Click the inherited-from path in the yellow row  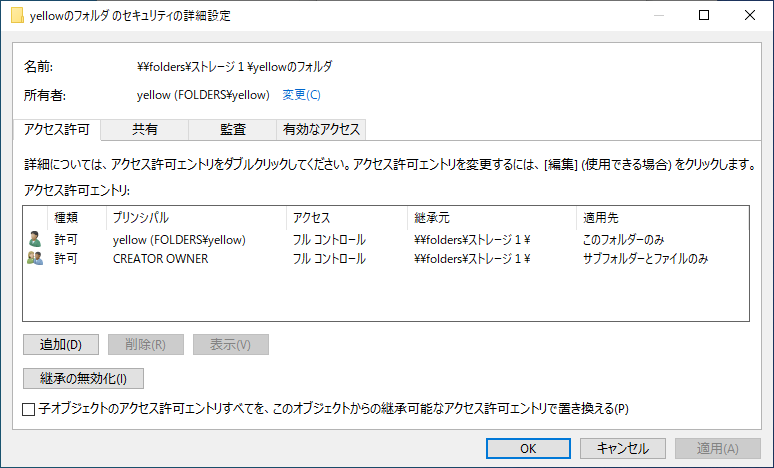(472, 240)
